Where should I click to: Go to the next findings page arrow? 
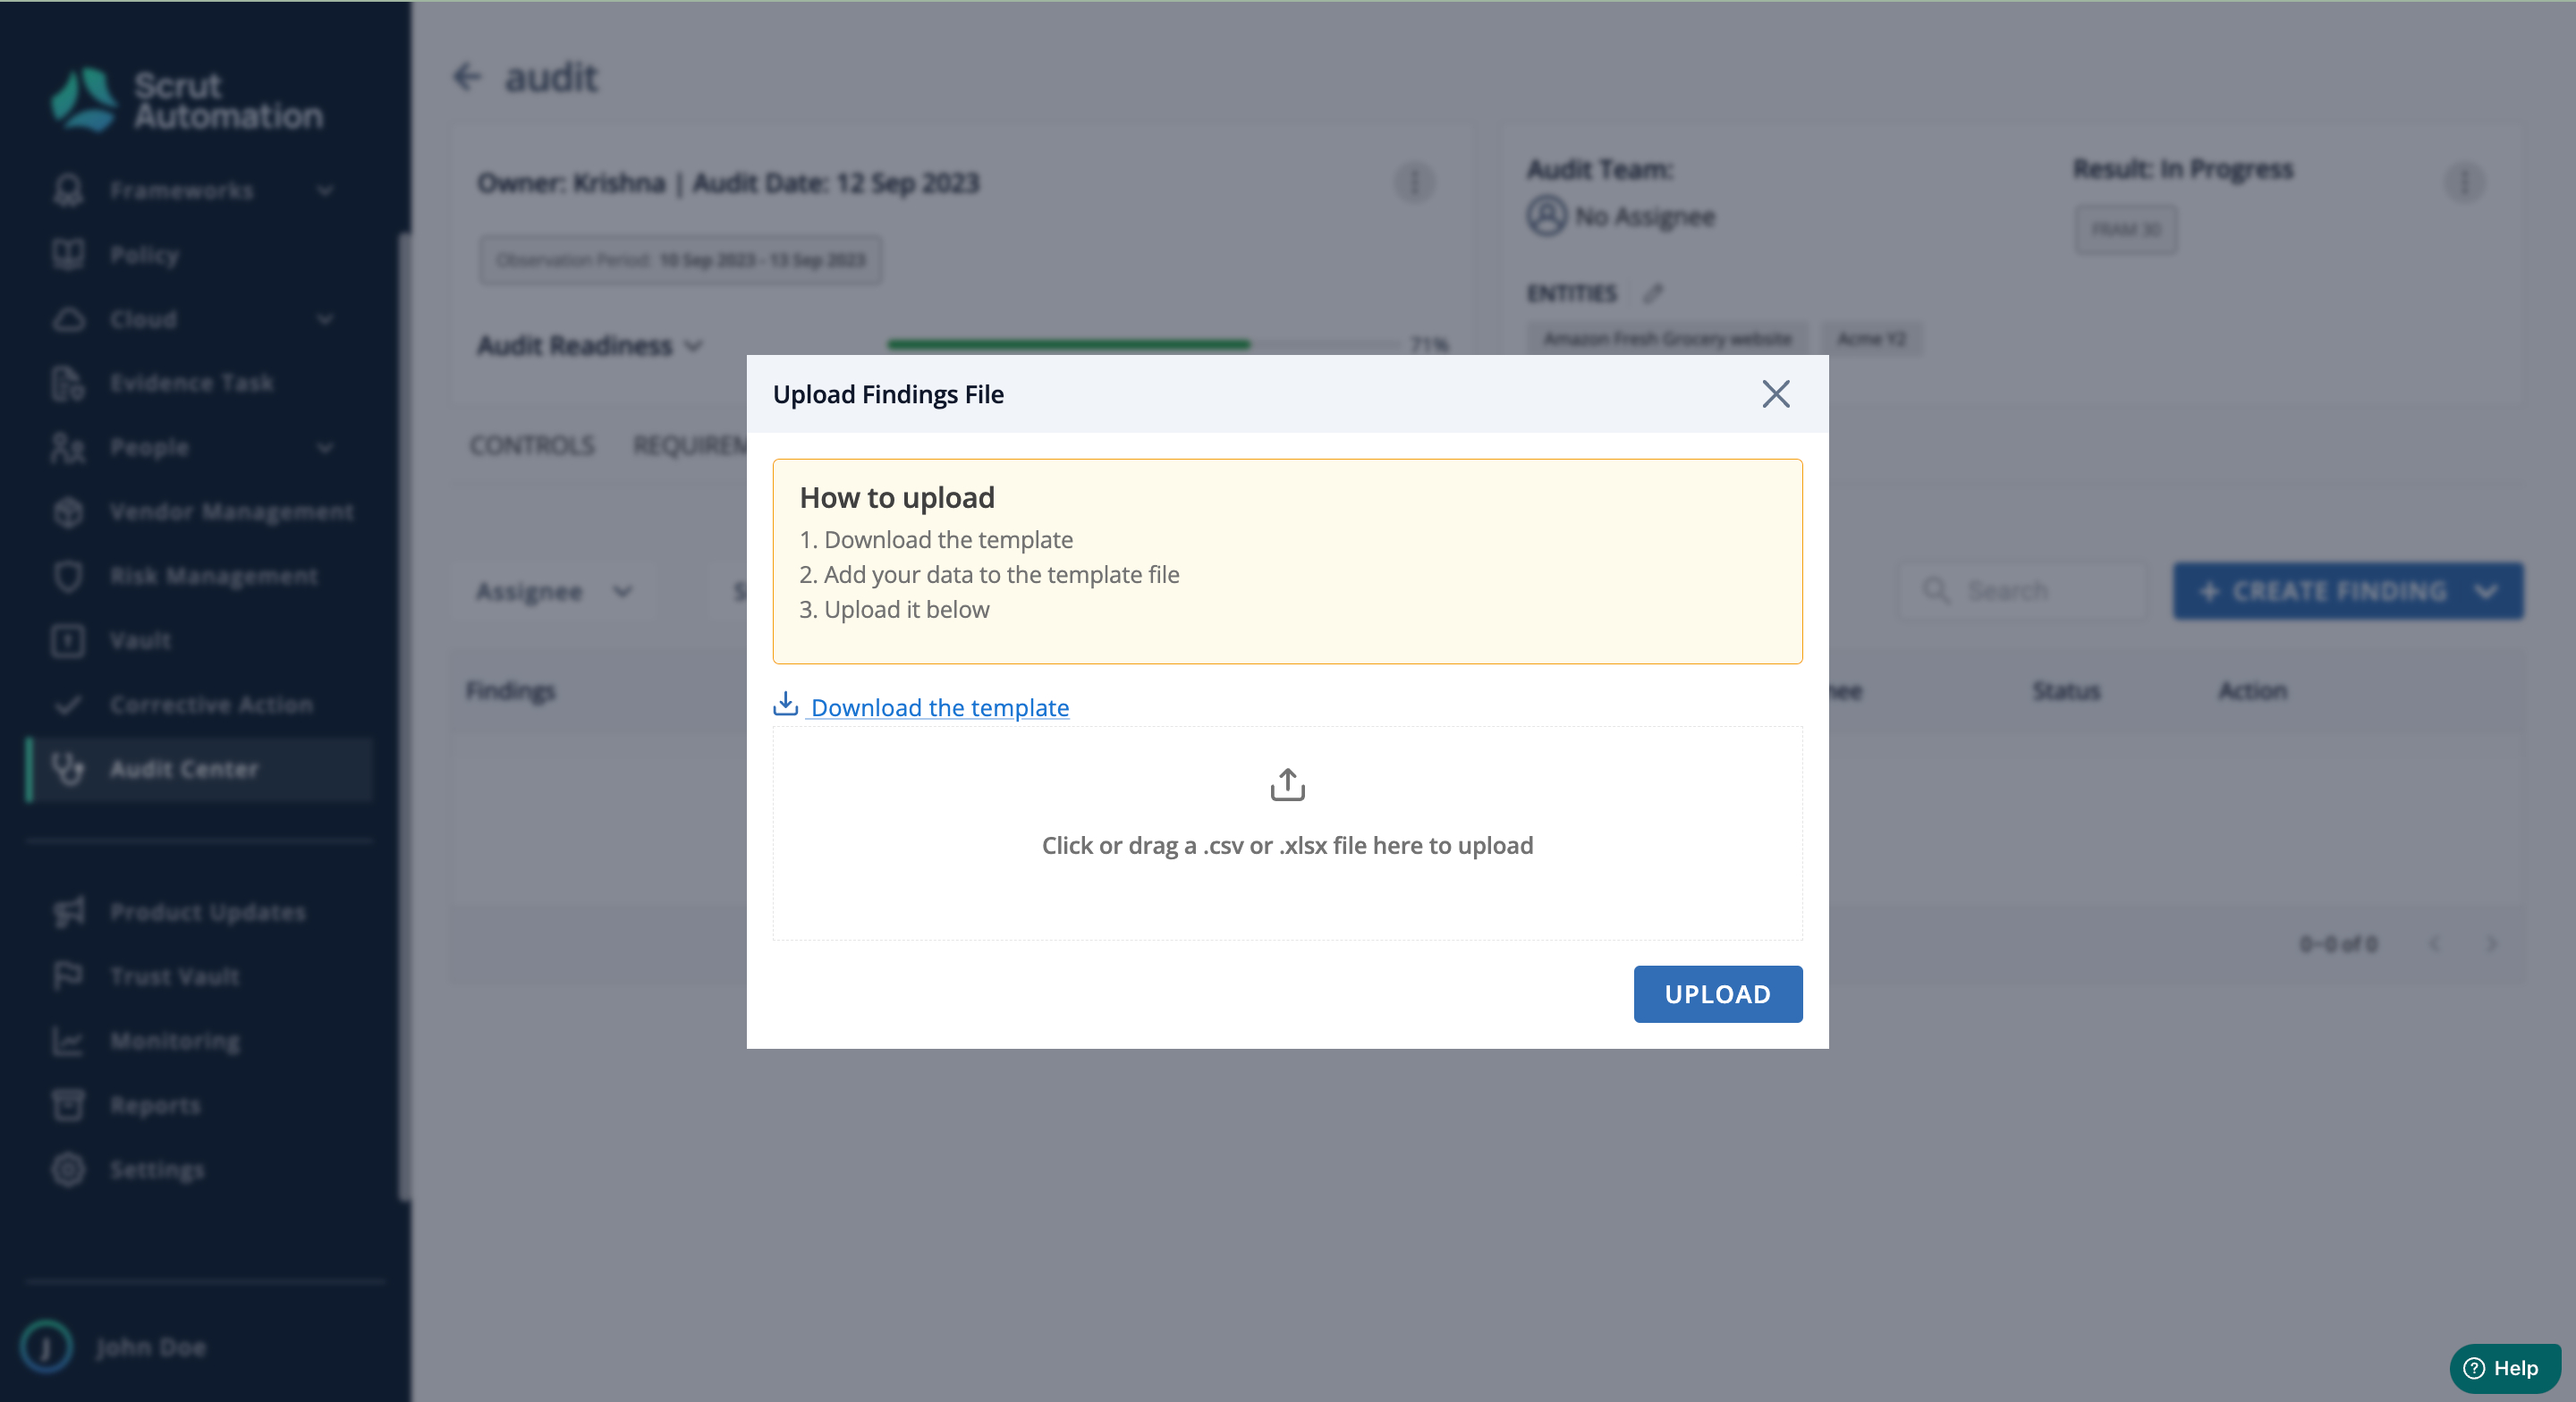point(2491,943)
